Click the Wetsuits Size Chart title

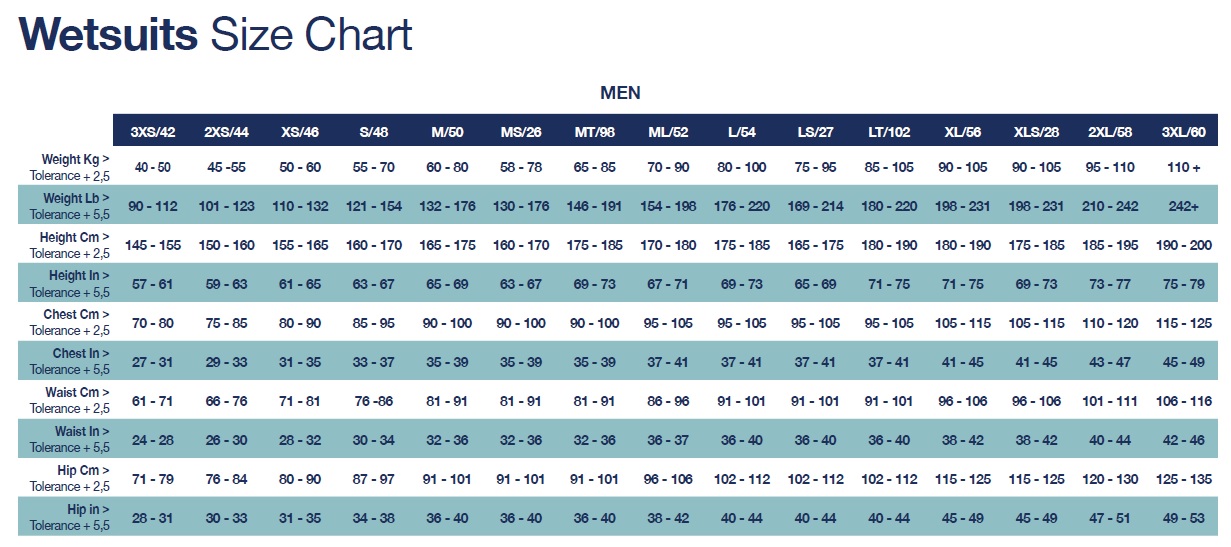click(x=216, y=36)
